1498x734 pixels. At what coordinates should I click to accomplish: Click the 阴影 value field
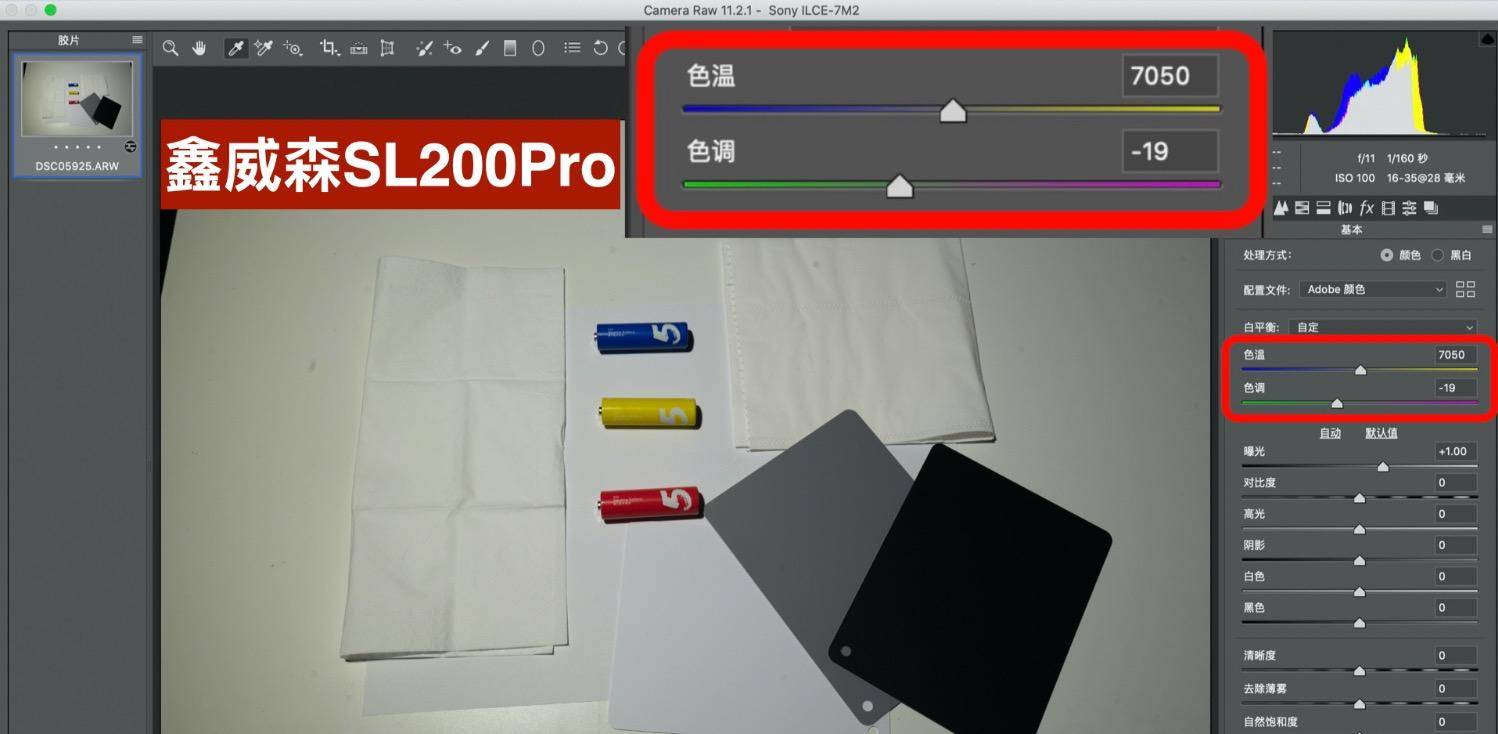[1454, 545]
